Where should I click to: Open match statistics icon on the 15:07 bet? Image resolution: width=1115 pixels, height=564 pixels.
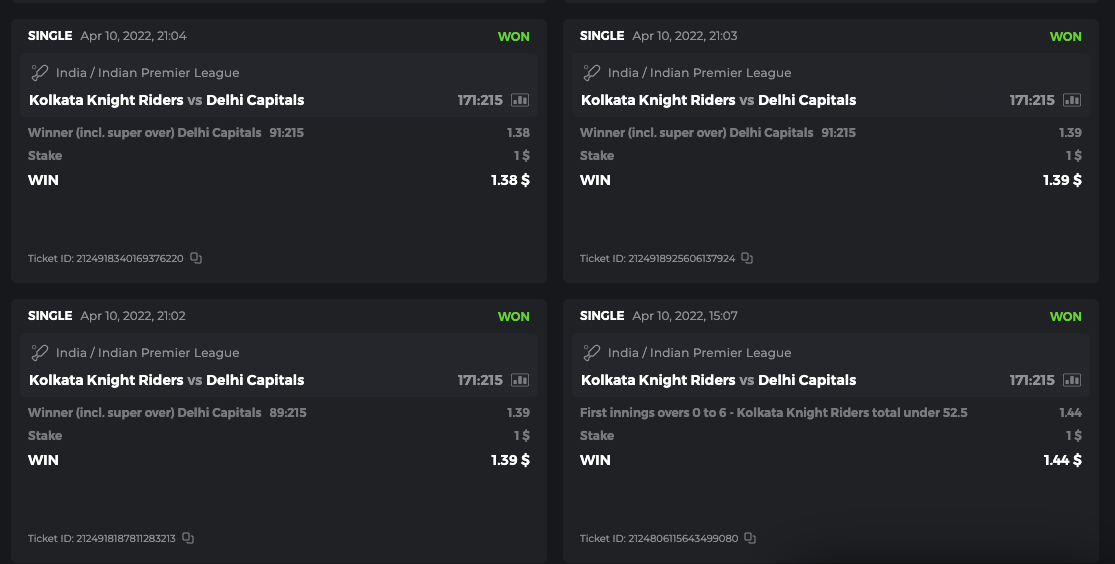pyautogui.click(x=1072, y=380)
